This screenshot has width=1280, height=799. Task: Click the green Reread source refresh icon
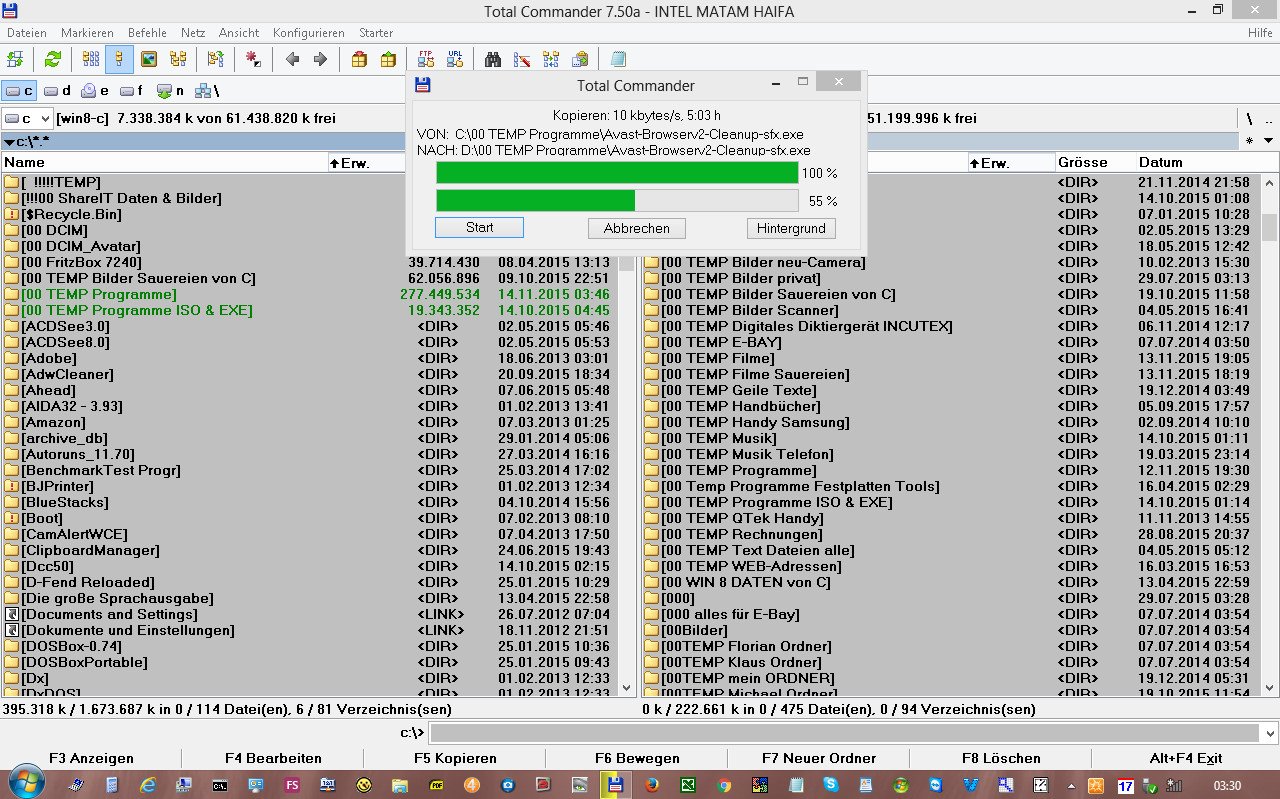pos(53,59)
